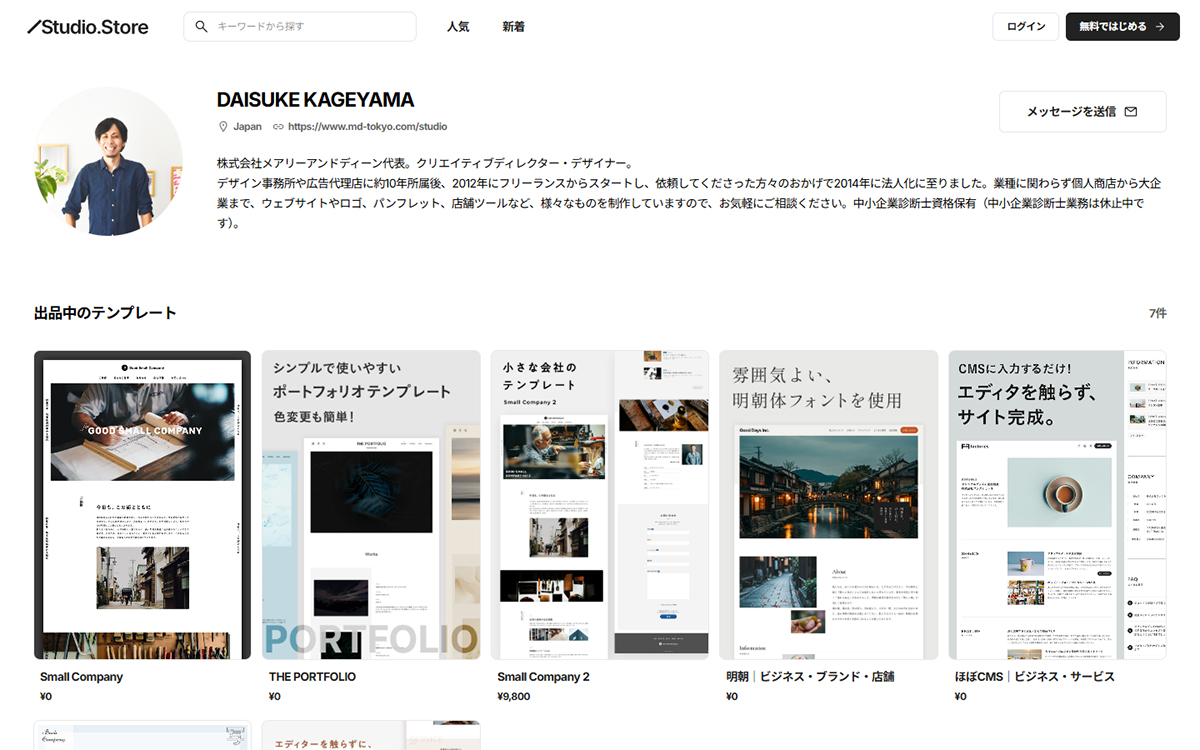This screenshot has height=750, width=1200.
Task: Open the 明朝 template thumbnail
Action: click(x=828, y=505)
